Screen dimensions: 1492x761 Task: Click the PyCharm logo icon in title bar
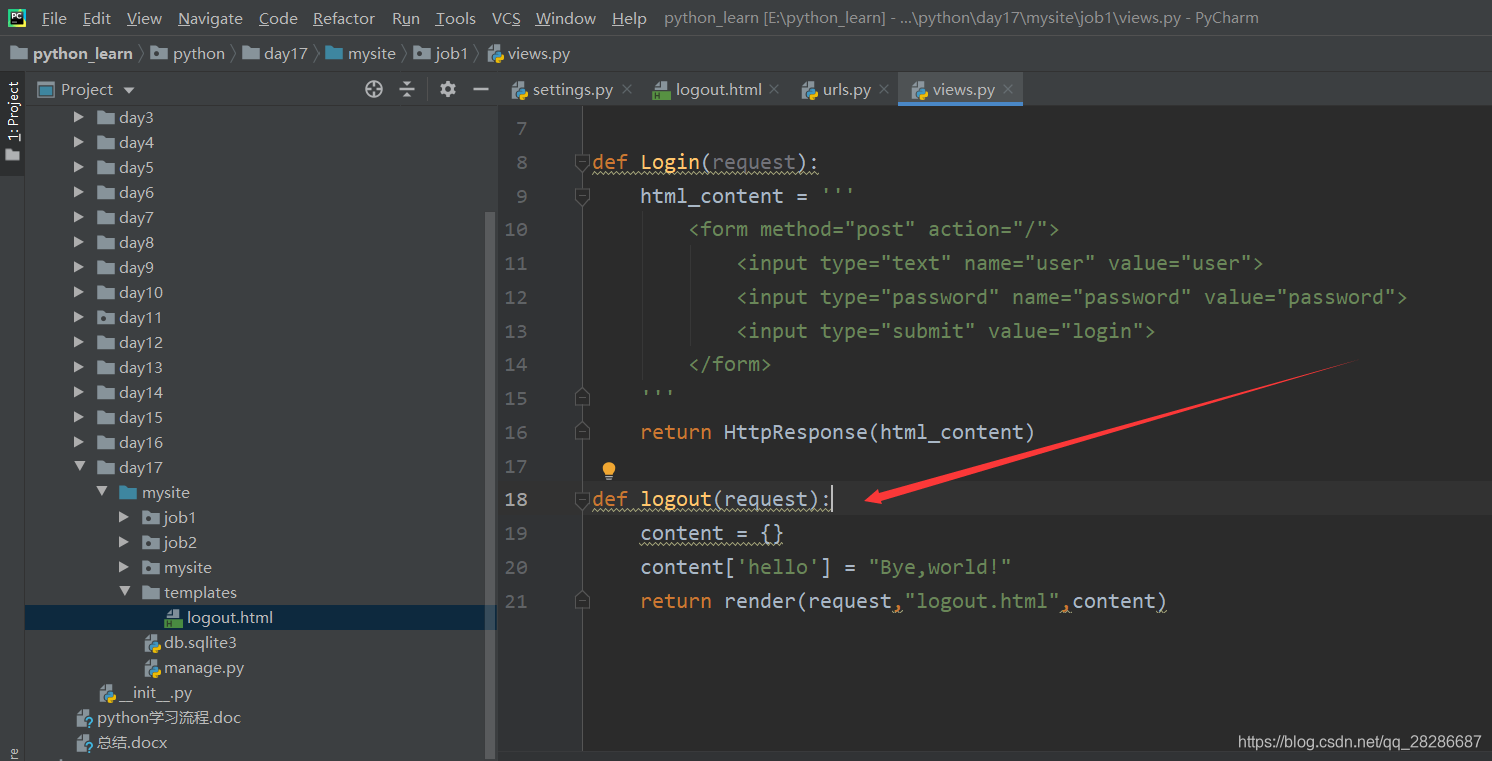17,18
